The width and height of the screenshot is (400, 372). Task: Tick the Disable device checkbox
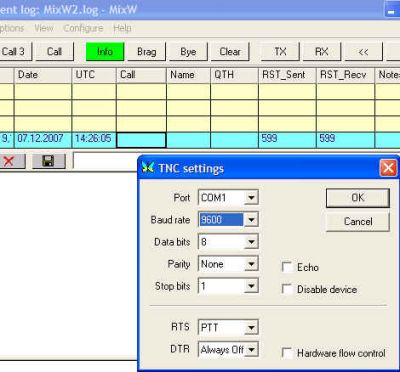click(287, 289)
